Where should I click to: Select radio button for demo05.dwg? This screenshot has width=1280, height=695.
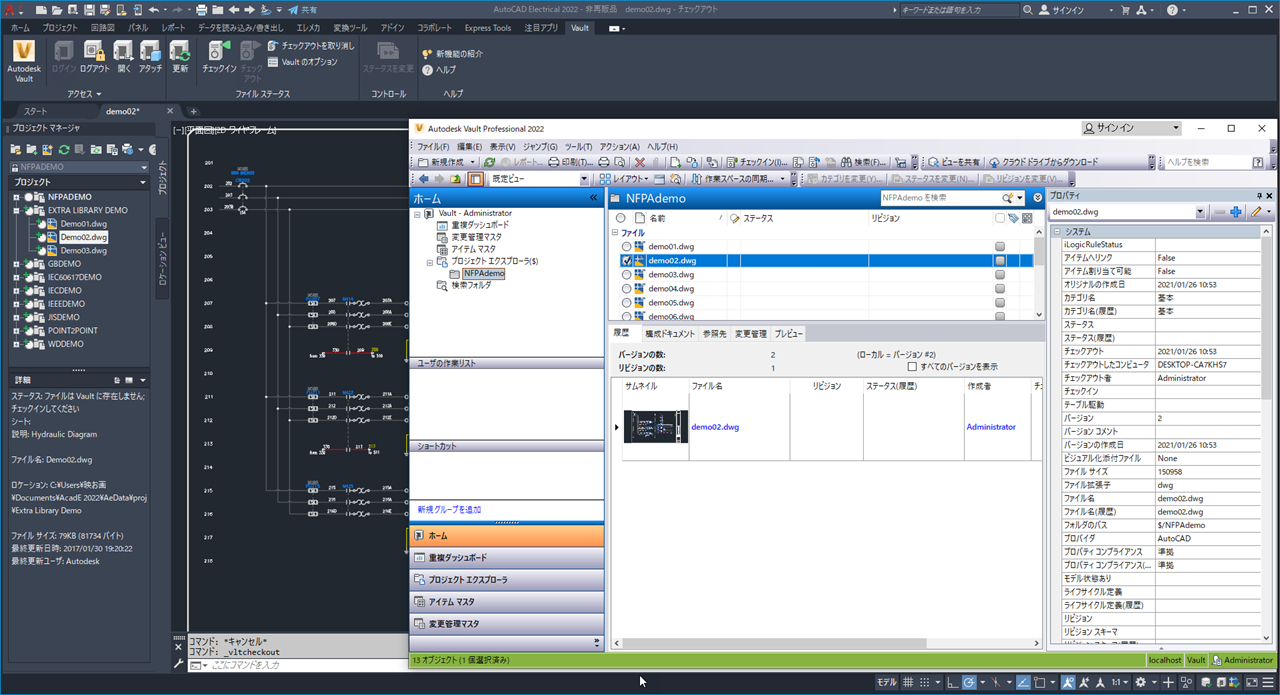tap(627, 302)
